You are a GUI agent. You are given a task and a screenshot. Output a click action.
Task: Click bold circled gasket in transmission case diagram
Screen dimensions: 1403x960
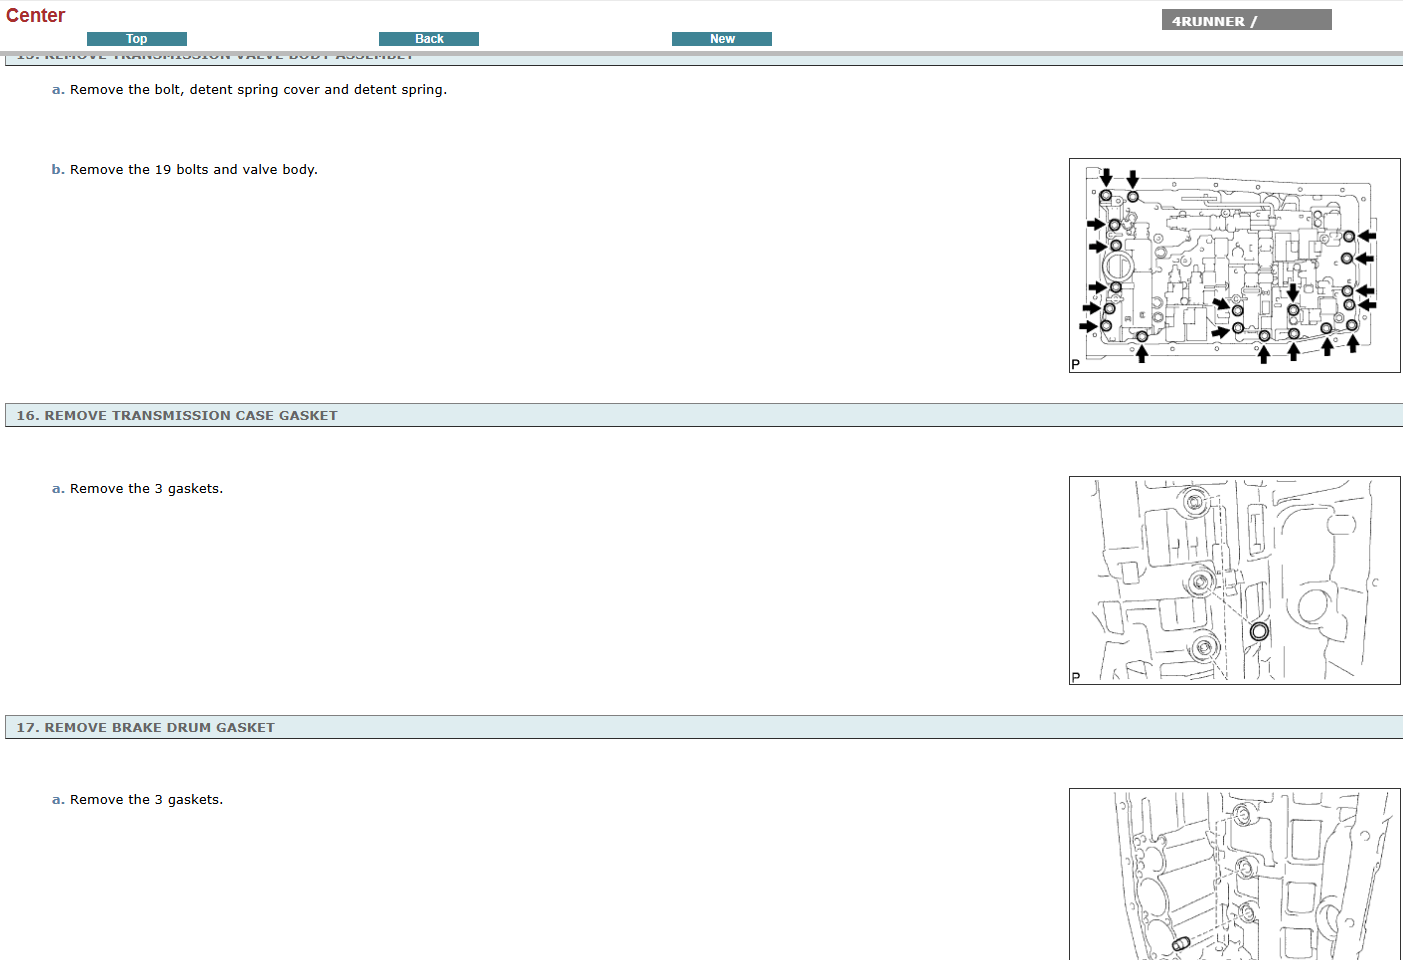coord(1259,631)
